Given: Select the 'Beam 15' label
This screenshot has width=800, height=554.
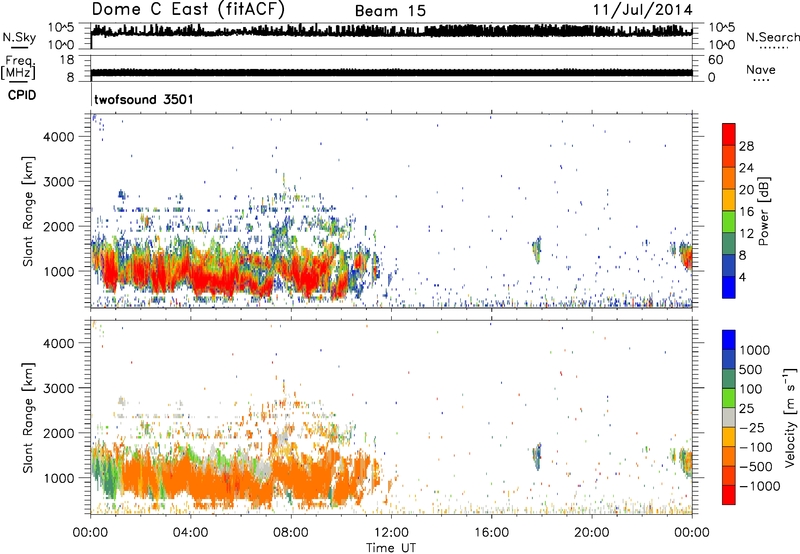Looking at the screenshot, I should tap(390, 11).
